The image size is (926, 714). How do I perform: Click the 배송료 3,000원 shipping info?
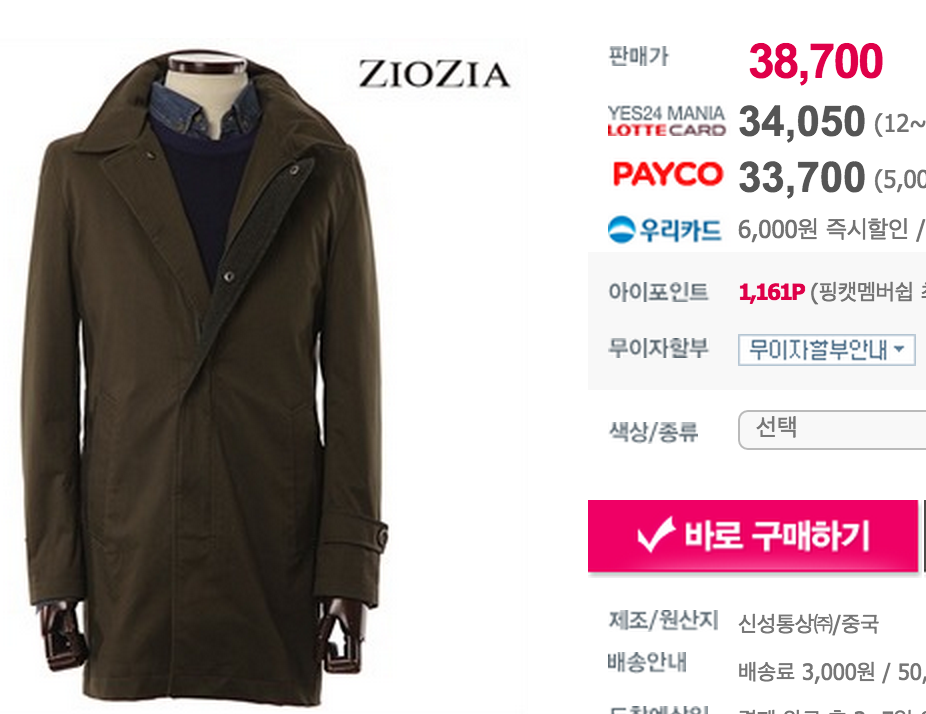pos(806,672)
